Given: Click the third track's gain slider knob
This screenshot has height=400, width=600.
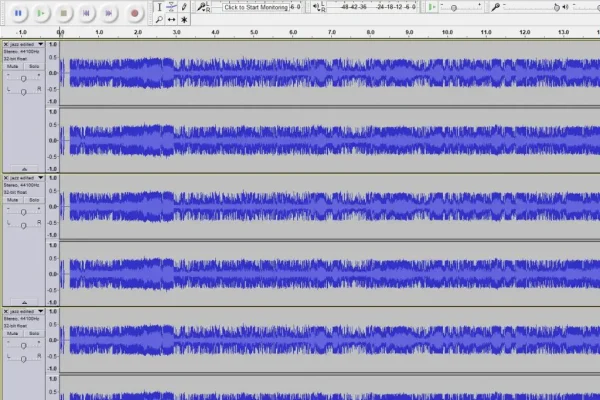Looking at the screenshot, I should 23,346.
